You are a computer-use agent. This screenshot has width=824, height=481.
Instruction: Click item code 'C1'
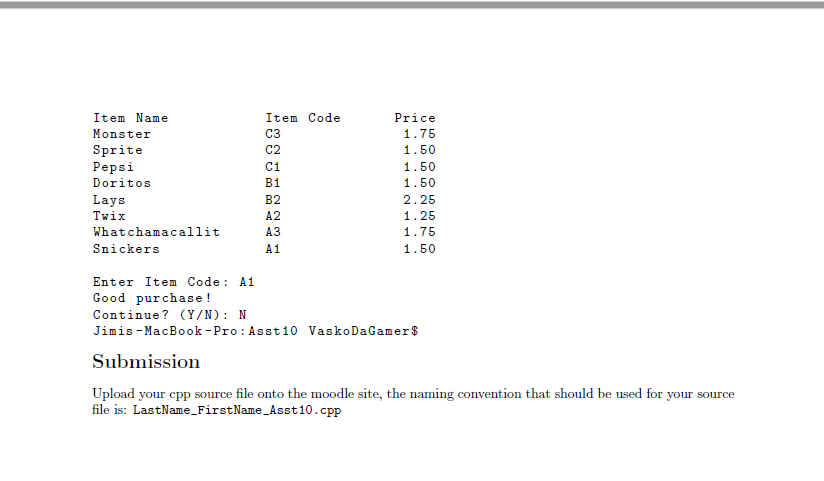pos(273,167)
